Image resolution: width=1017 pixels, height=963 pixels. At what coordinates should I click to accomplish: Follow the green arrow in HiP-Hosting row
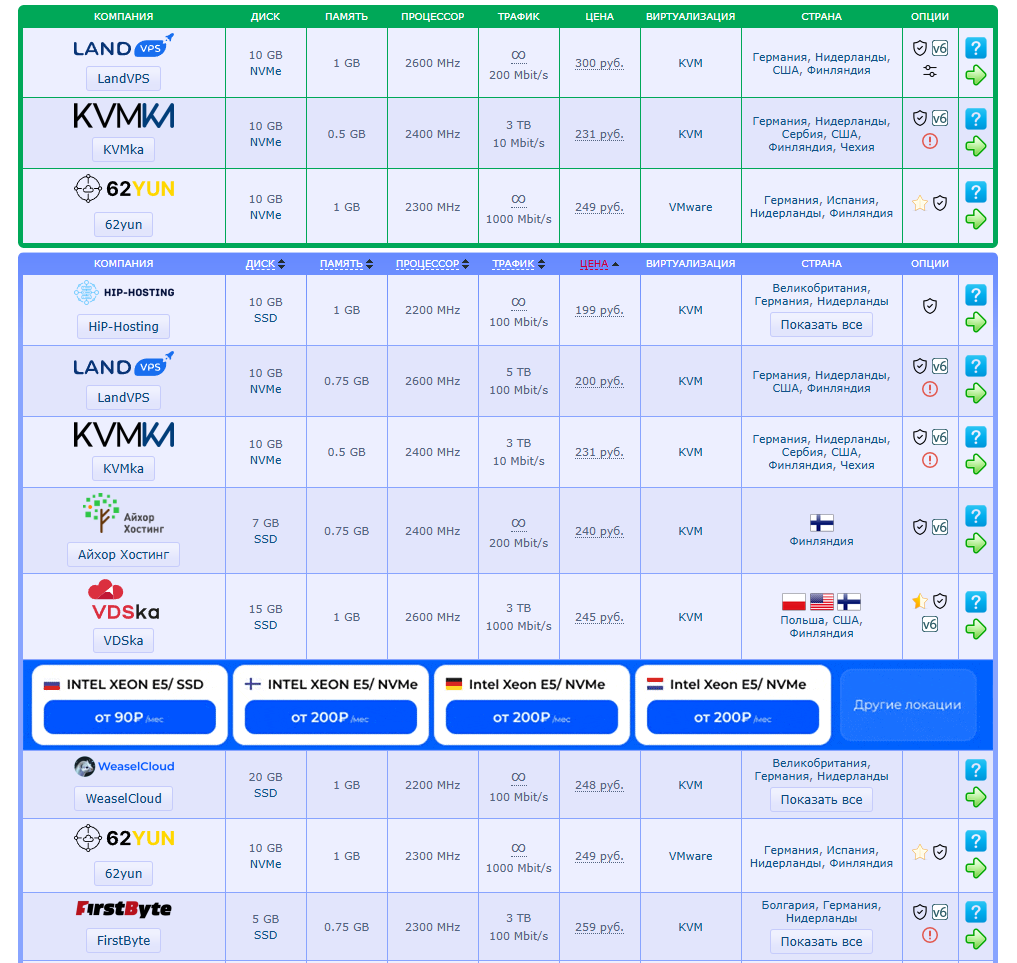click(x=975, y=322)
